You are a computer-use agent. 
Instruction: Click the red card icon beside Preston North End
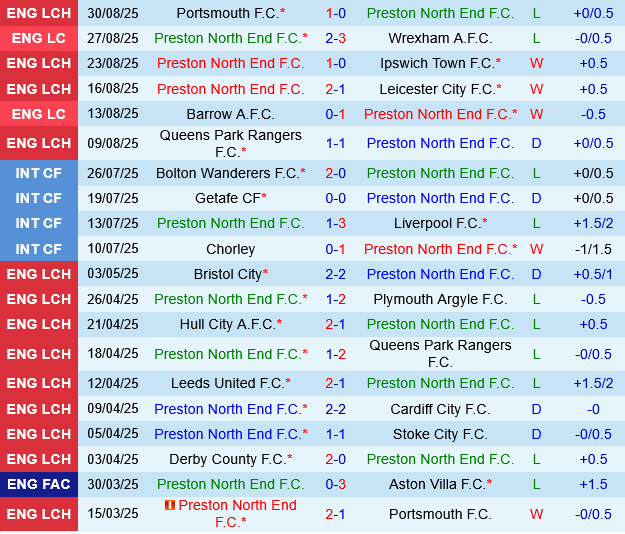[171, 506]
